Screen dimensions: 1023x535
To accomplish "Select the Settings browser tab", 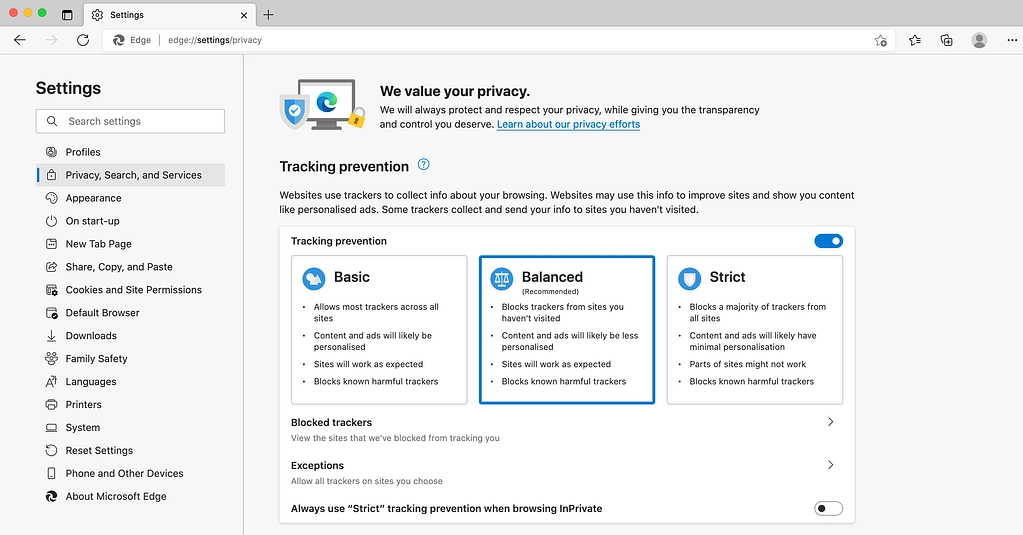I will [170, 14].
